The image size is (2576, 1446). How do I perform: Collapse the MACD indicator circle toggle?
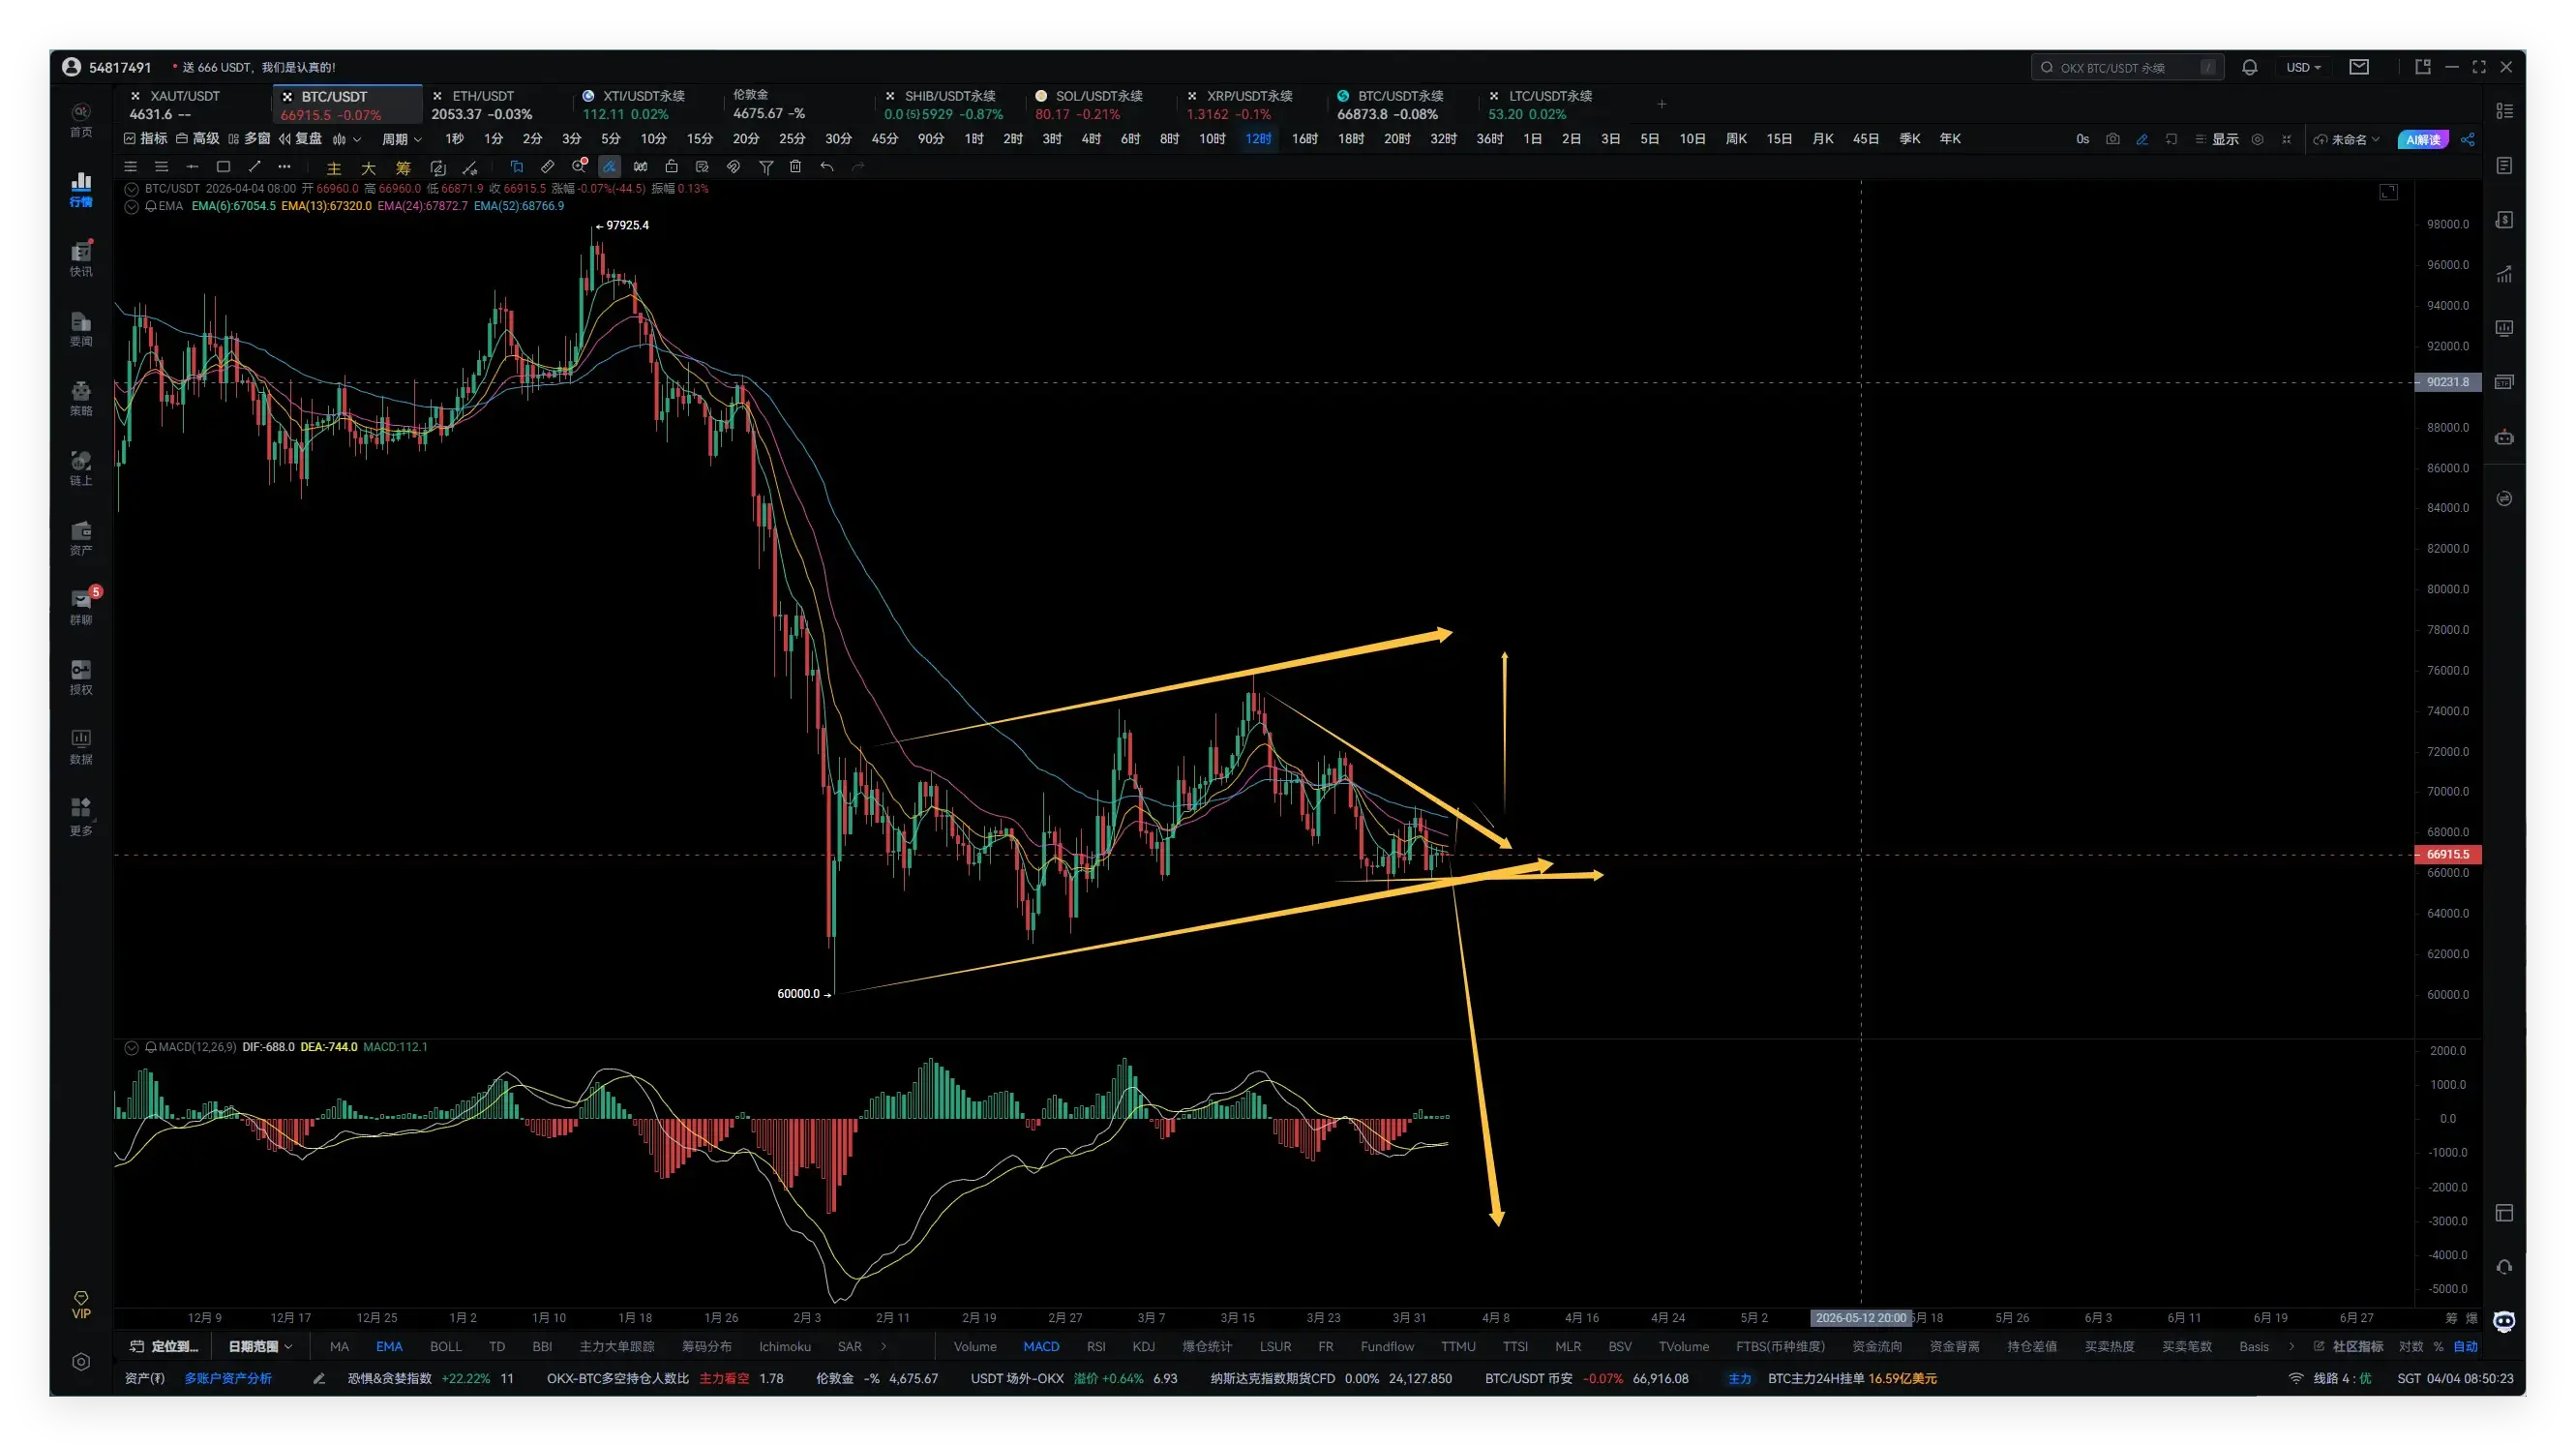[131, 1047]
